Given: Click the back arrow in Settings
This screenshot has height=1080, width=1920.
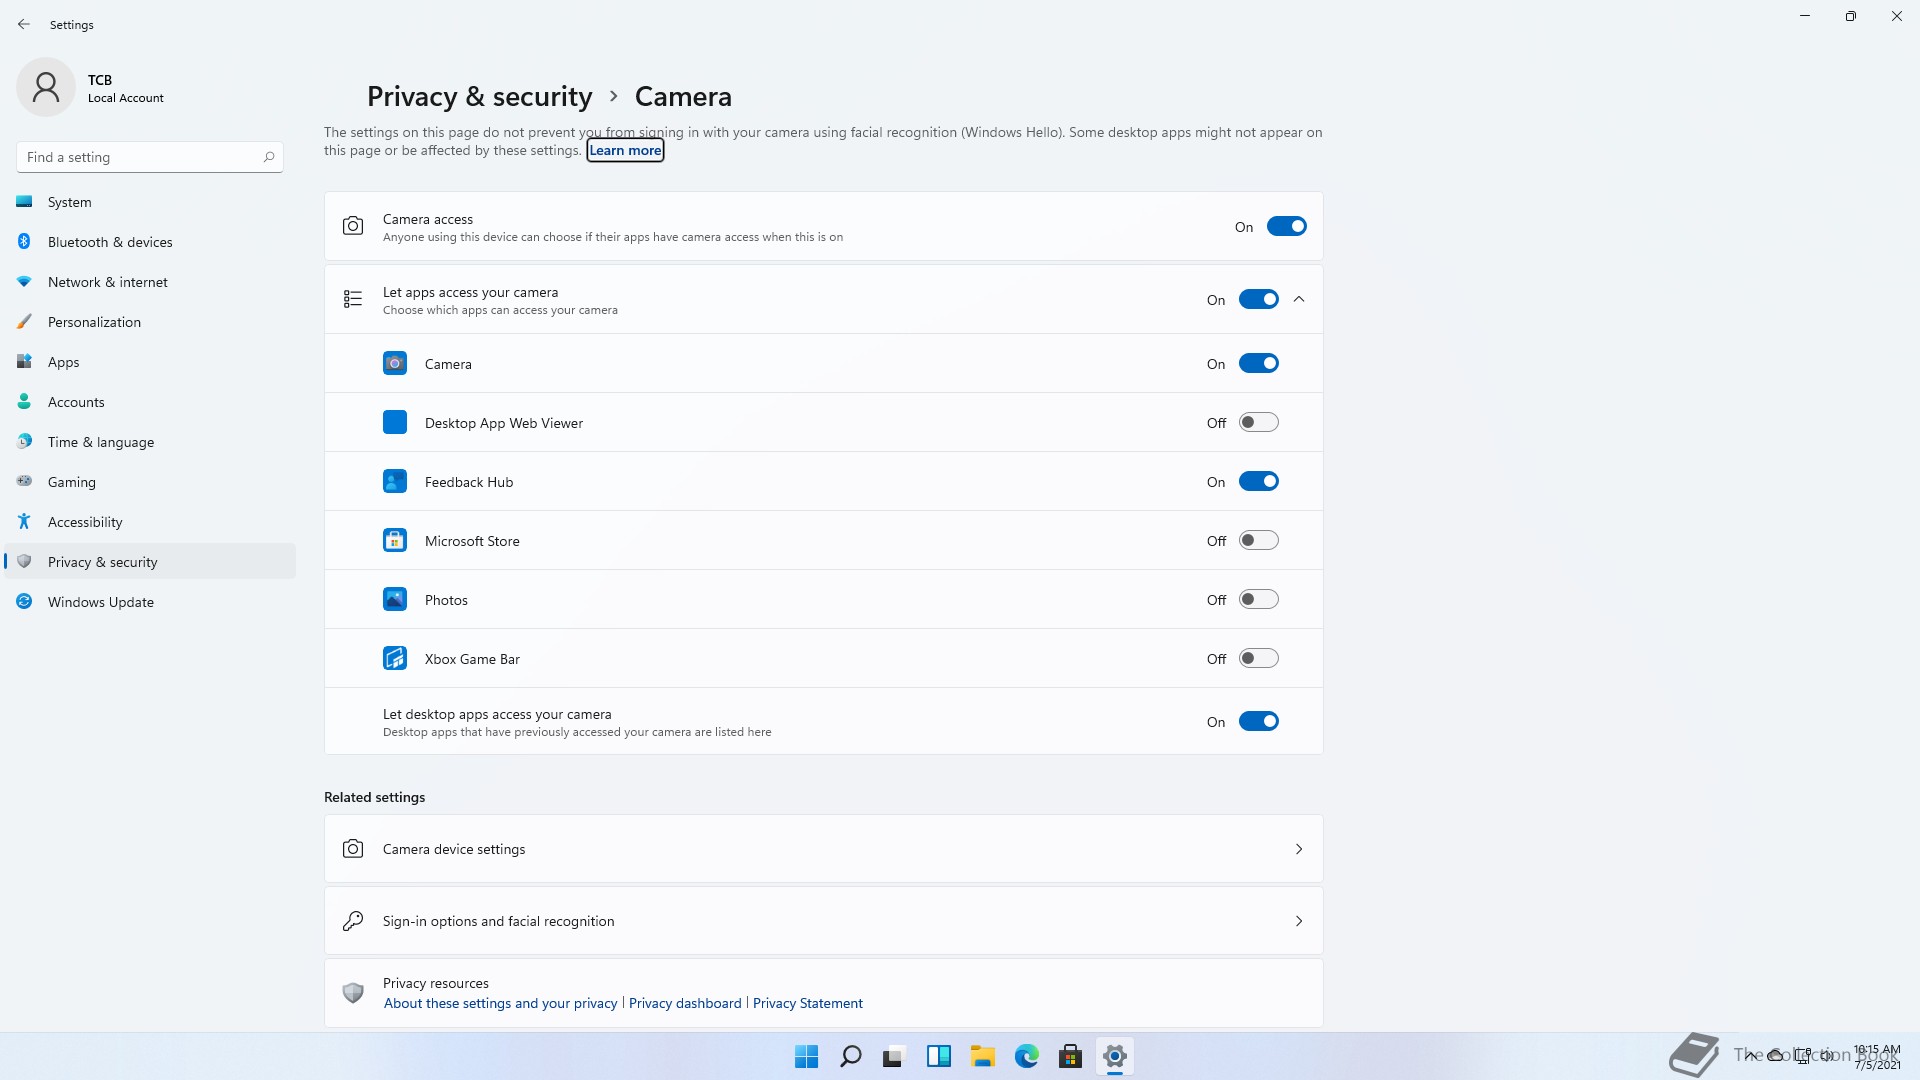Looking at the screenshot, I should (24, 24).
